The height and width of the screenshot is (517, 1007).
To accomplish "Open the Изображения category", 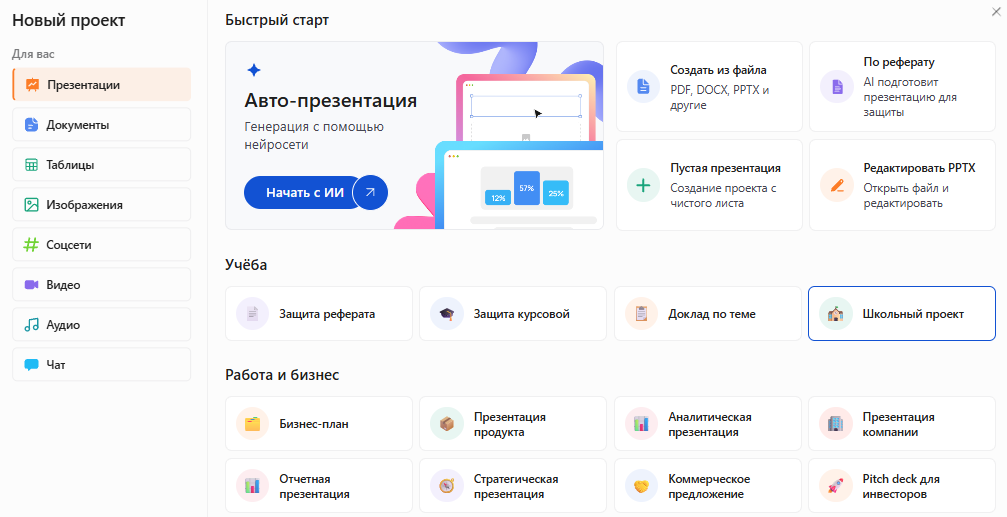I will [101, 205].
